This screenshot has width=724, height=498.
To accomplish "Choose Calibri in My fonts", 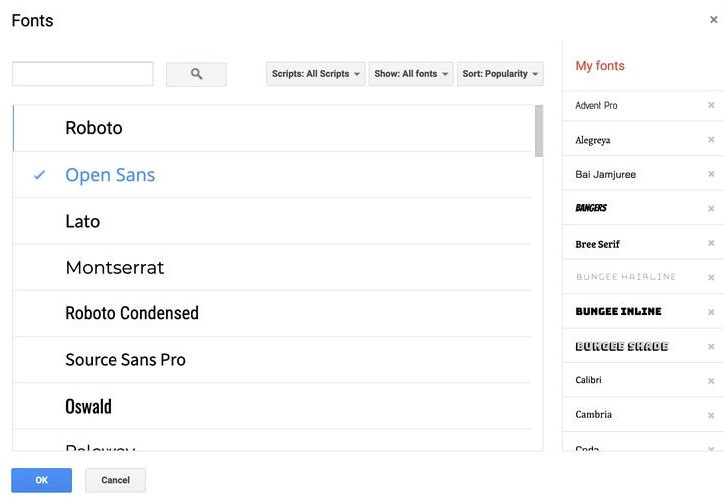I will pos(588,380).
